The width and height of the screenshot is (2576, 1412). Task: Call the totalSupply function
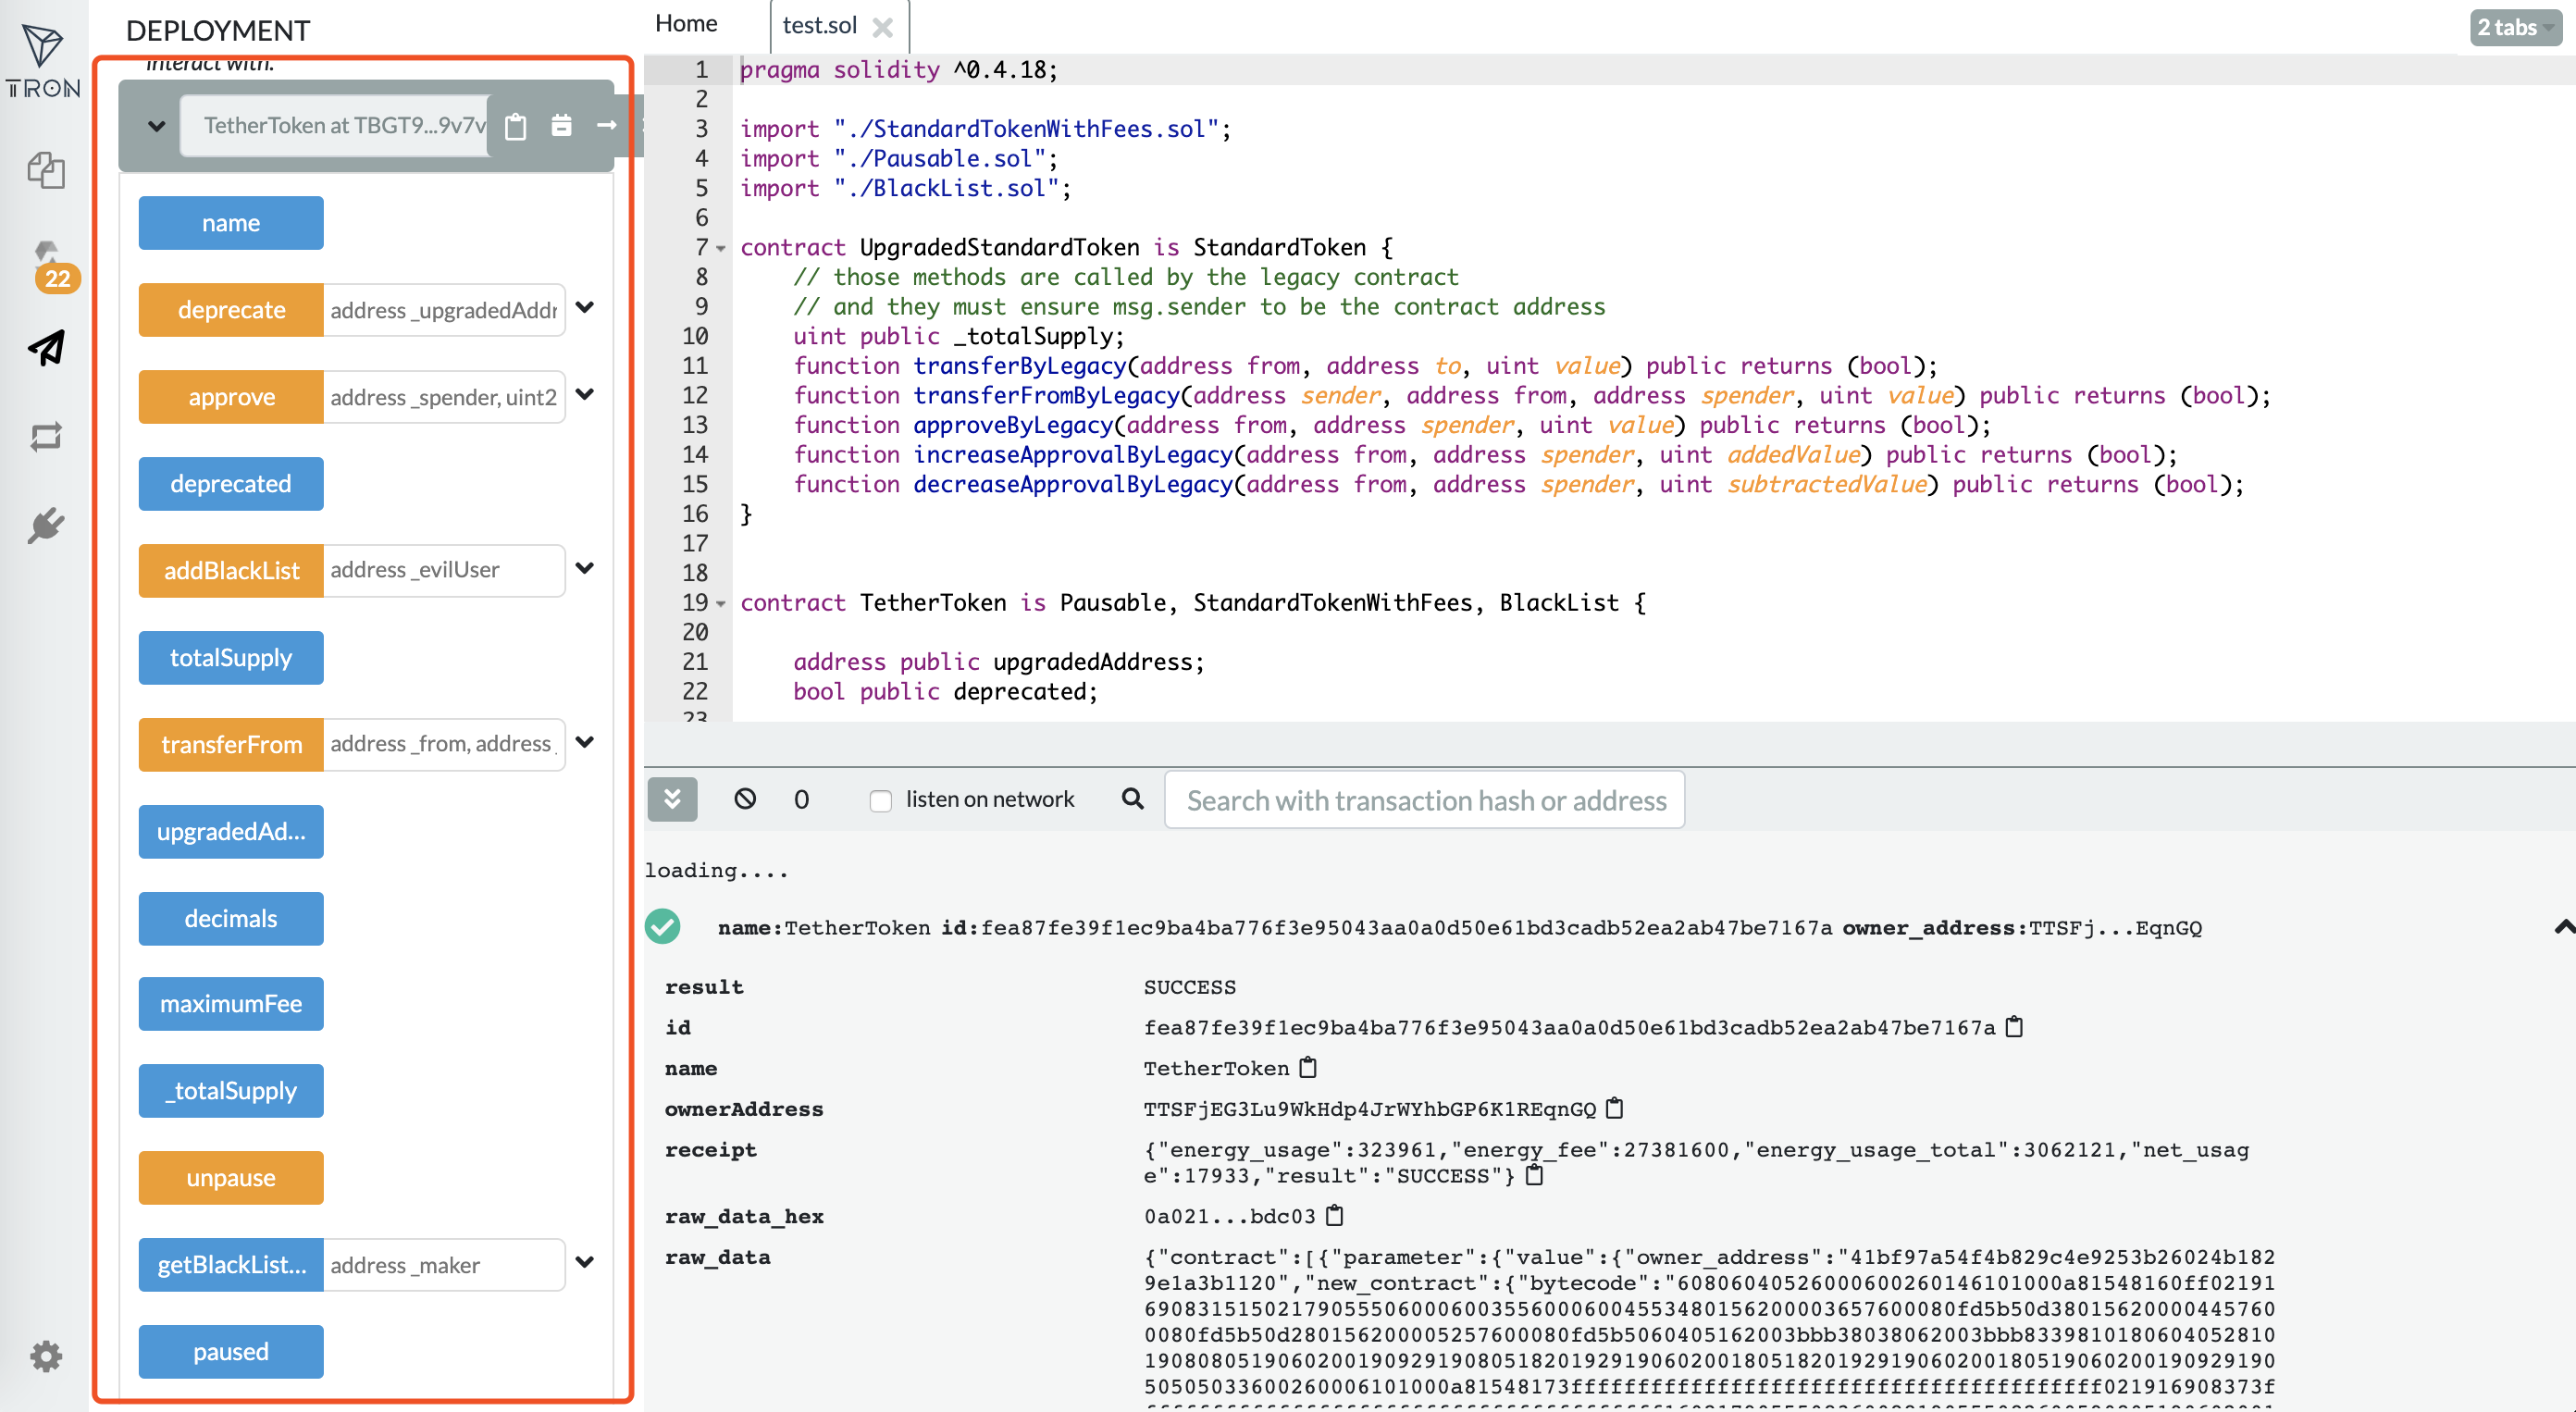click(231, 658)
